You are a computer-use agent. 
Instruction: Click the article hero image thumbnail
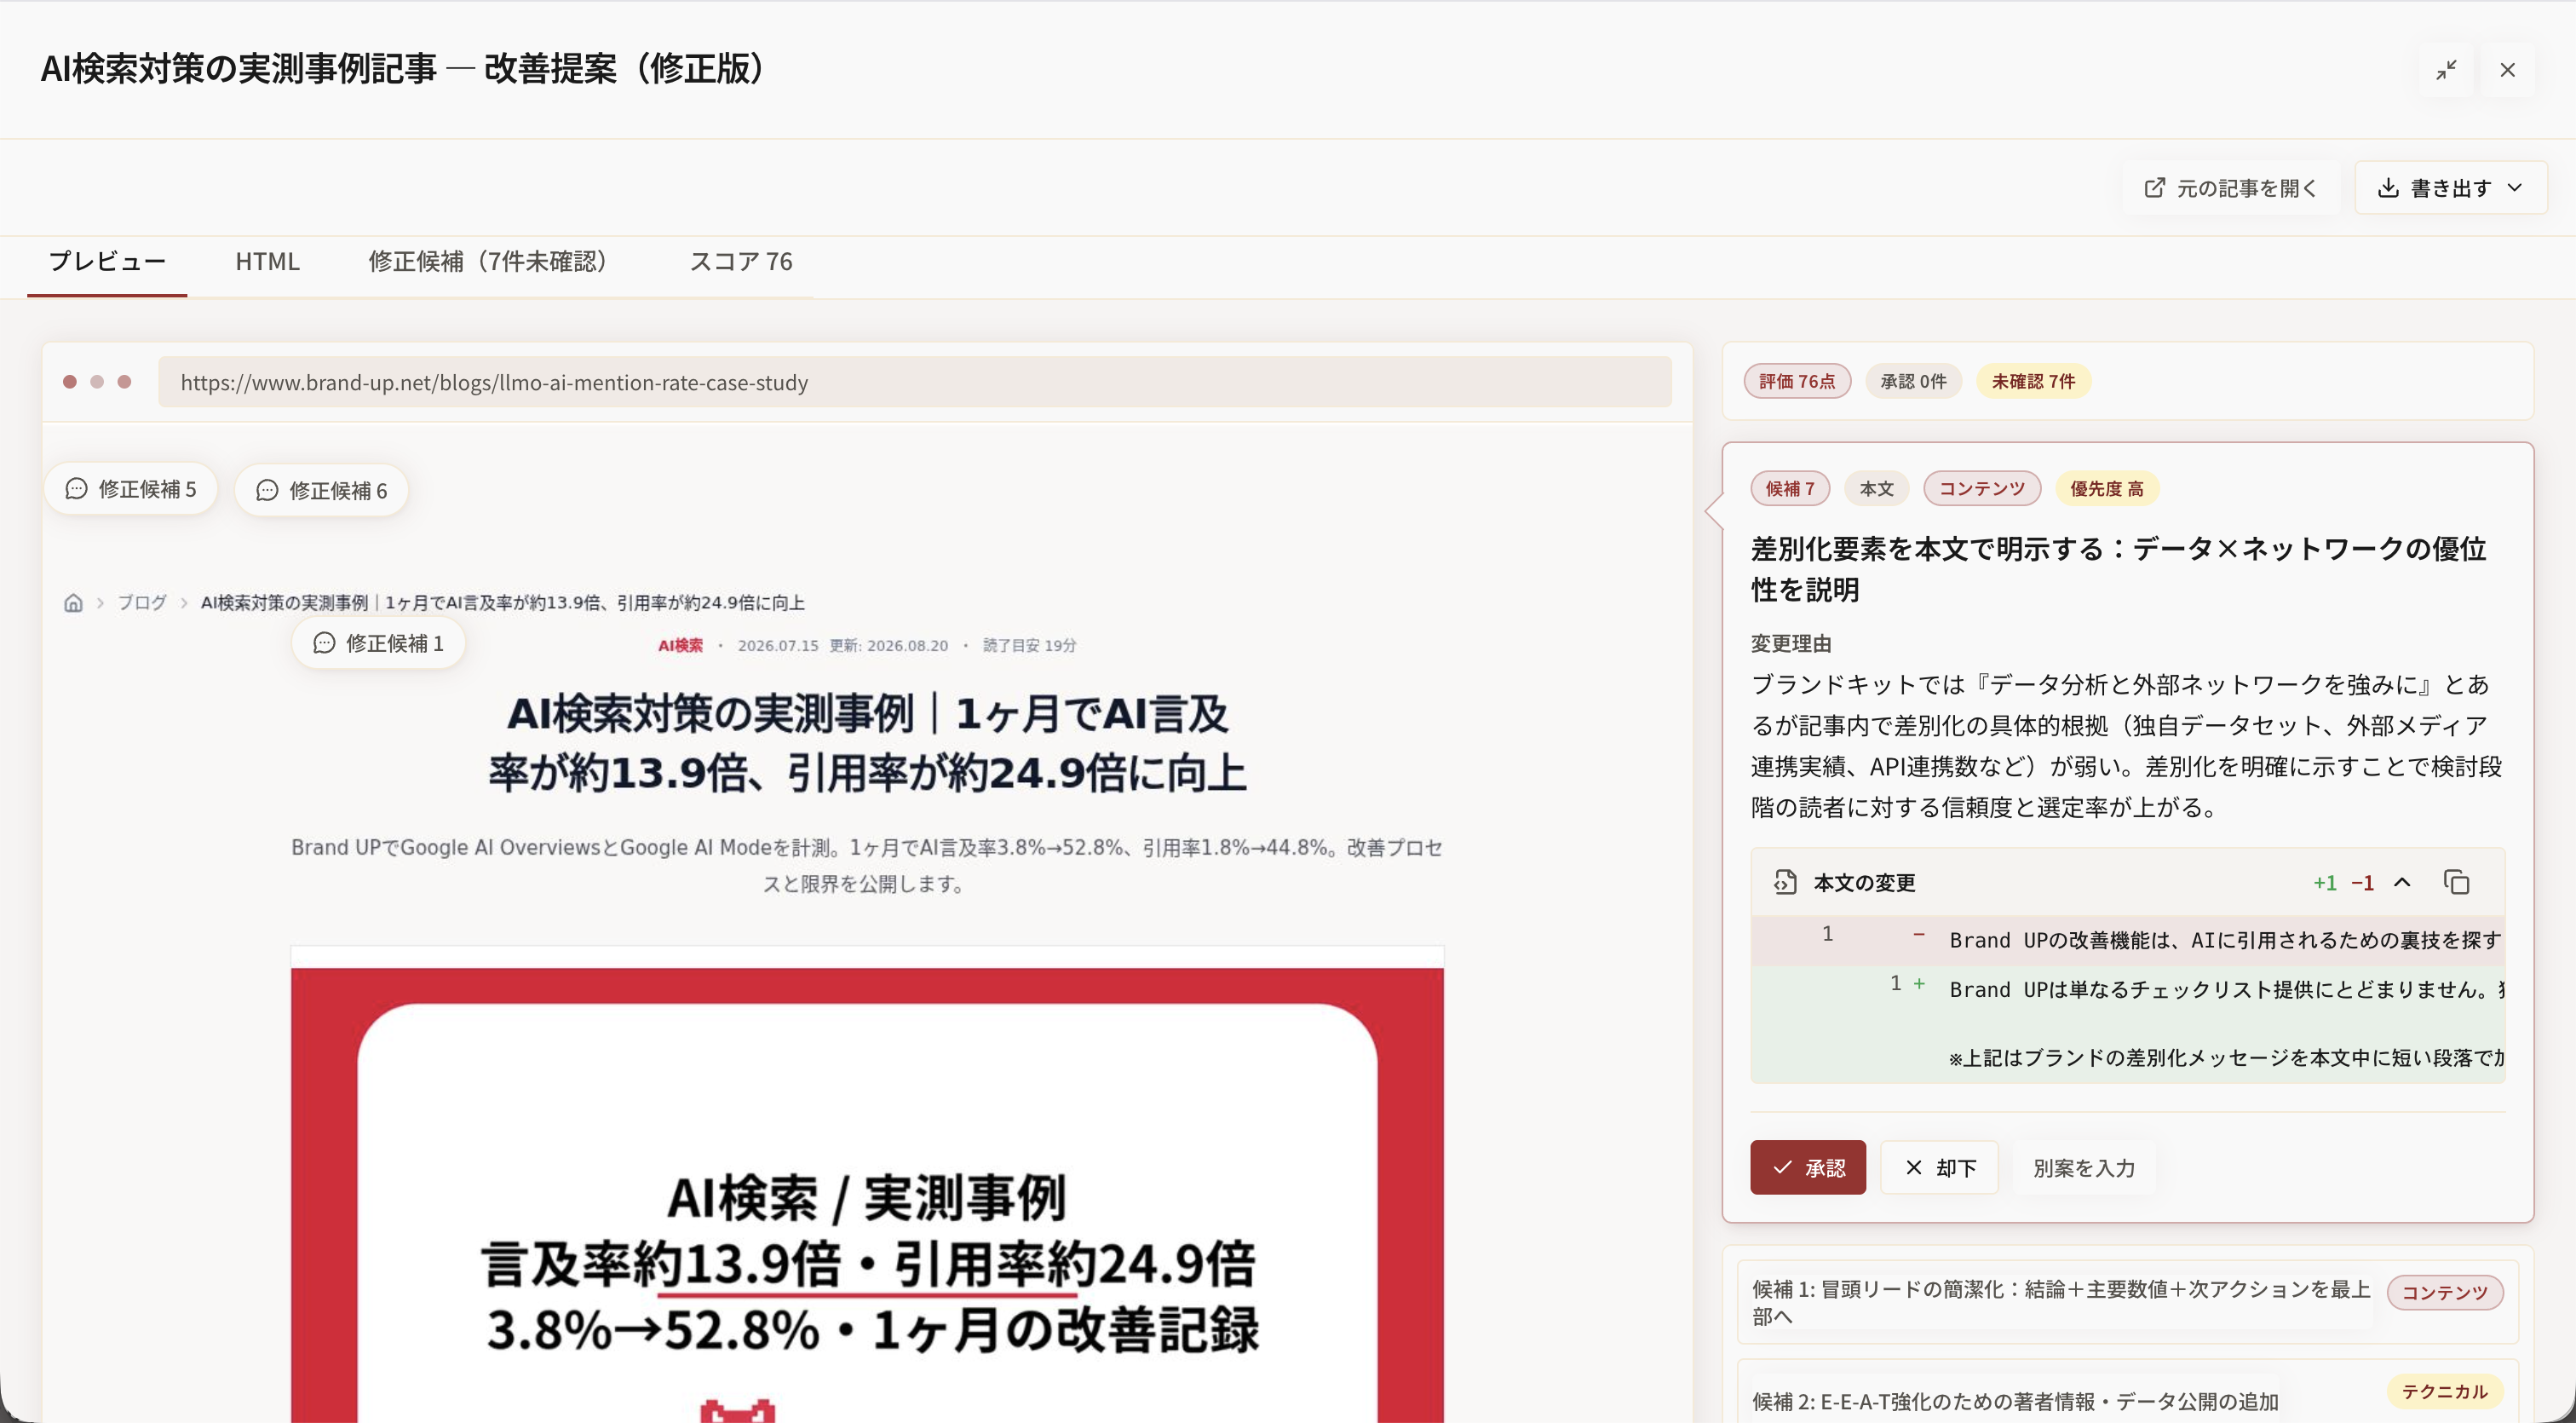867,1185
